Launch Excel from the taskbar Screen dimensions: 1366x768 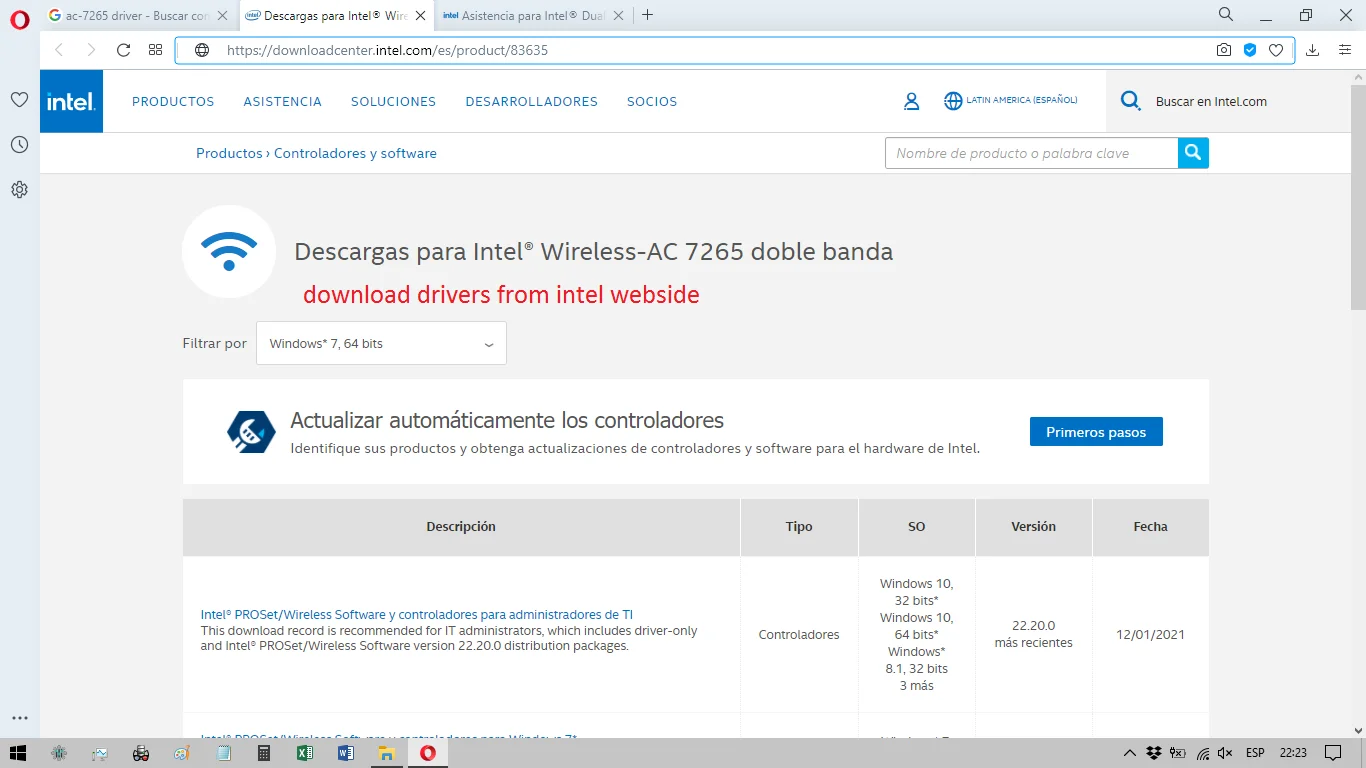click(305, 753)
